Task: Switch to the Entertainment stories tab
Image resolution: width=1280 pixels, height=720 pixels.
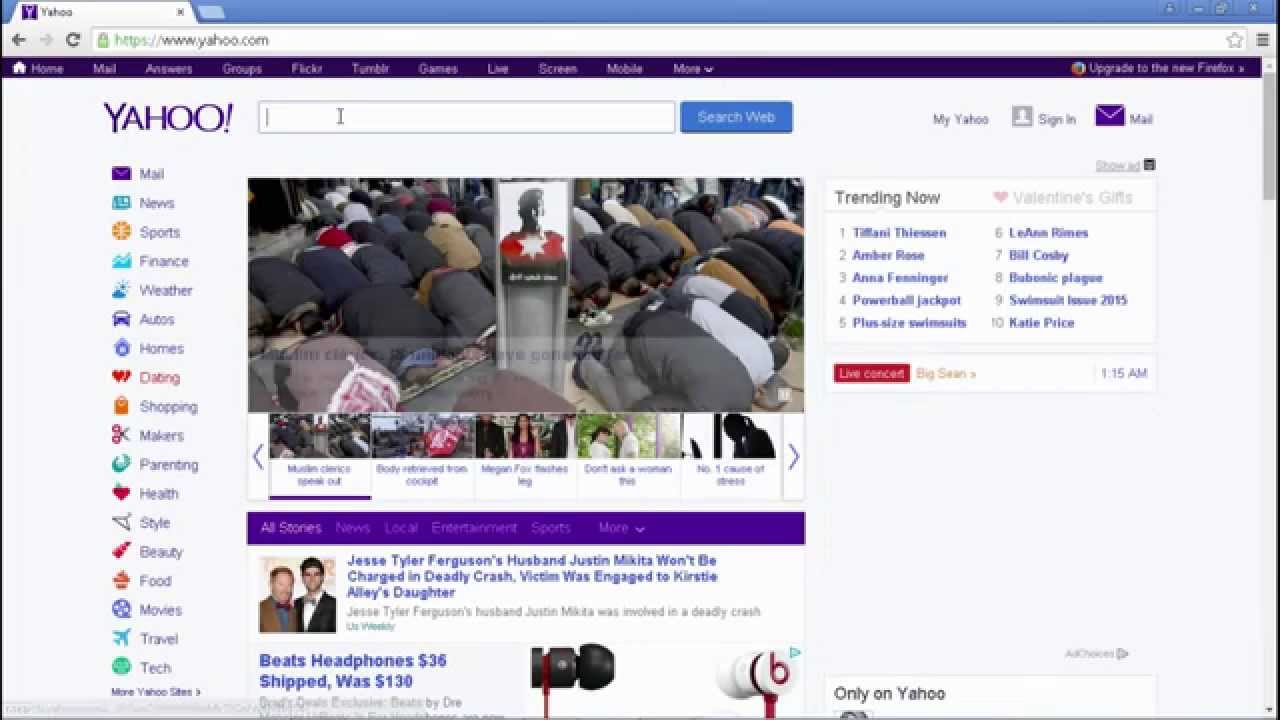Action: 474,528
